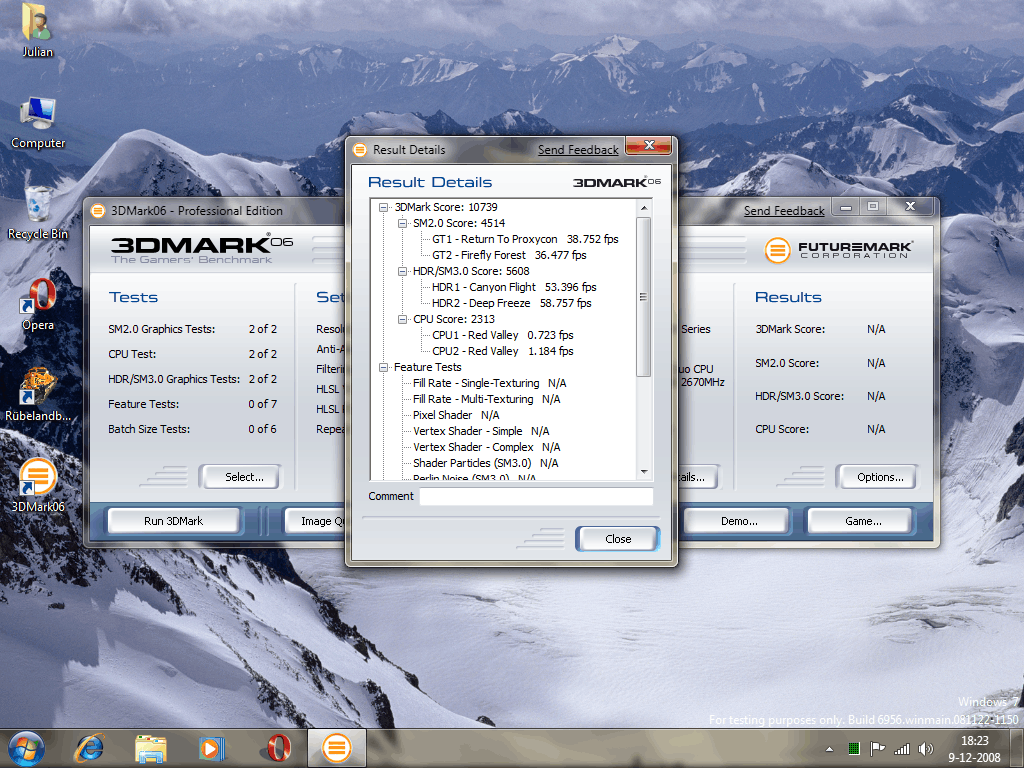Open the Julian user folder icon
This screenshot has width=1024, height=768.
click(x=37, y=30)
